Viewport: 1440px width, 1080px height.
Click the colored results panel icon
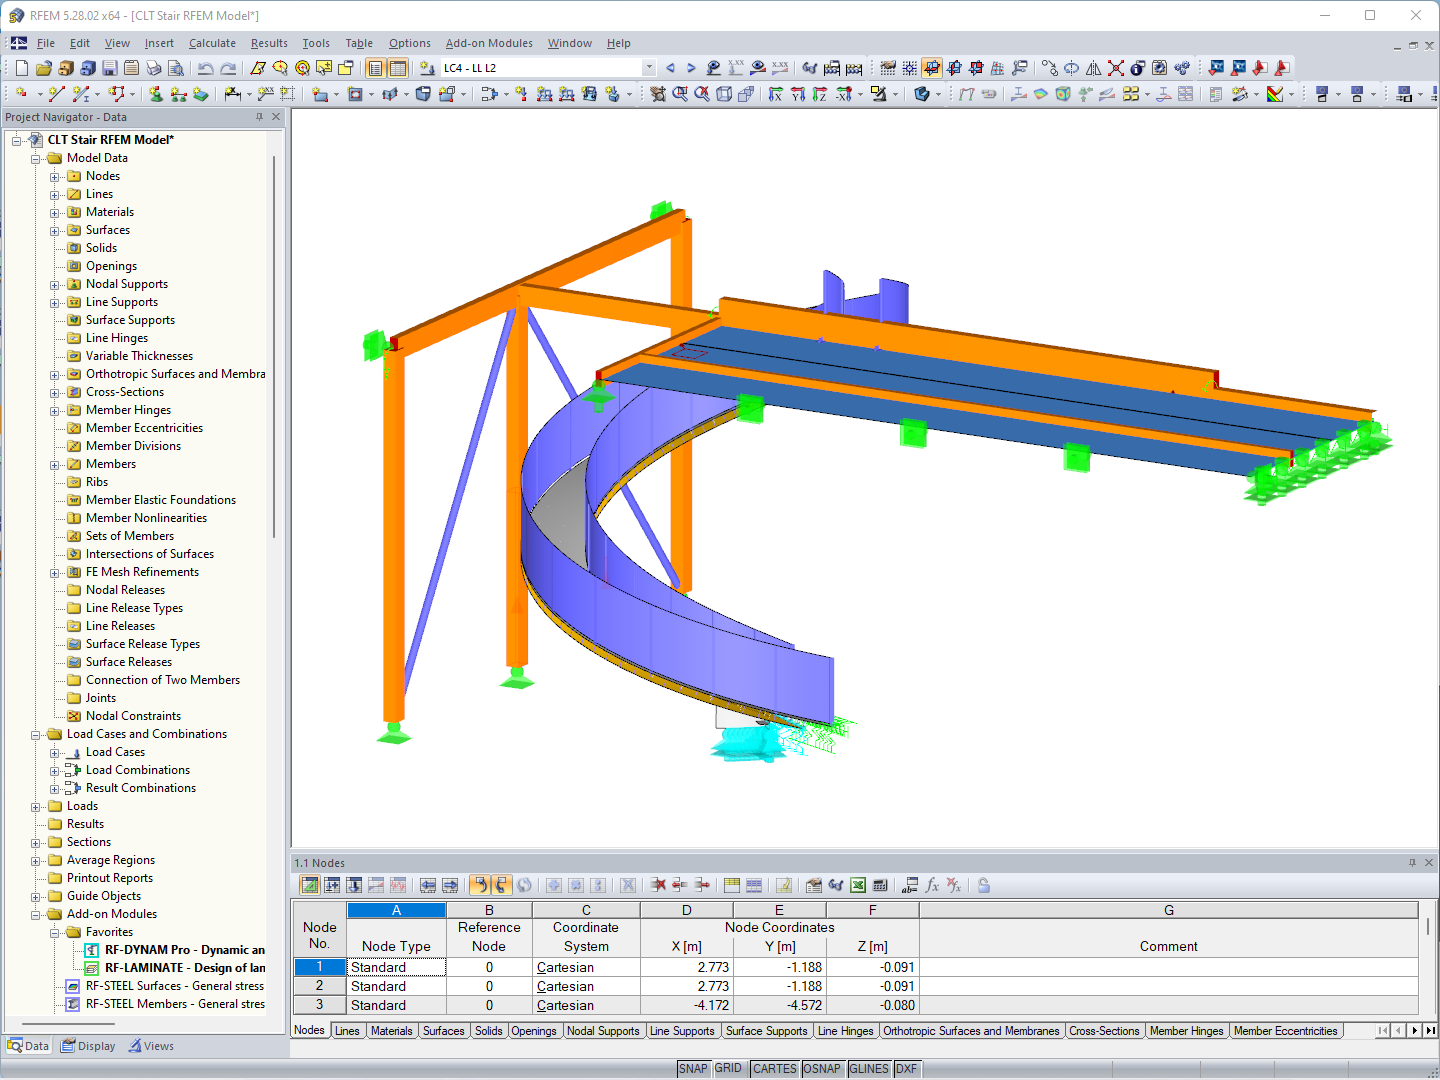[1275, 94]
